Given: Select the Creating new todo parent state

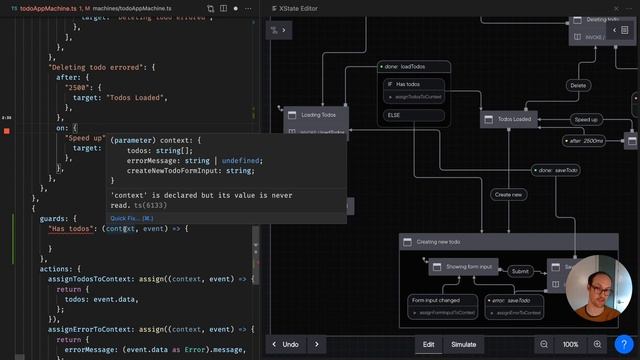Looking at the screenshot, I should click(x=508, y=242).
